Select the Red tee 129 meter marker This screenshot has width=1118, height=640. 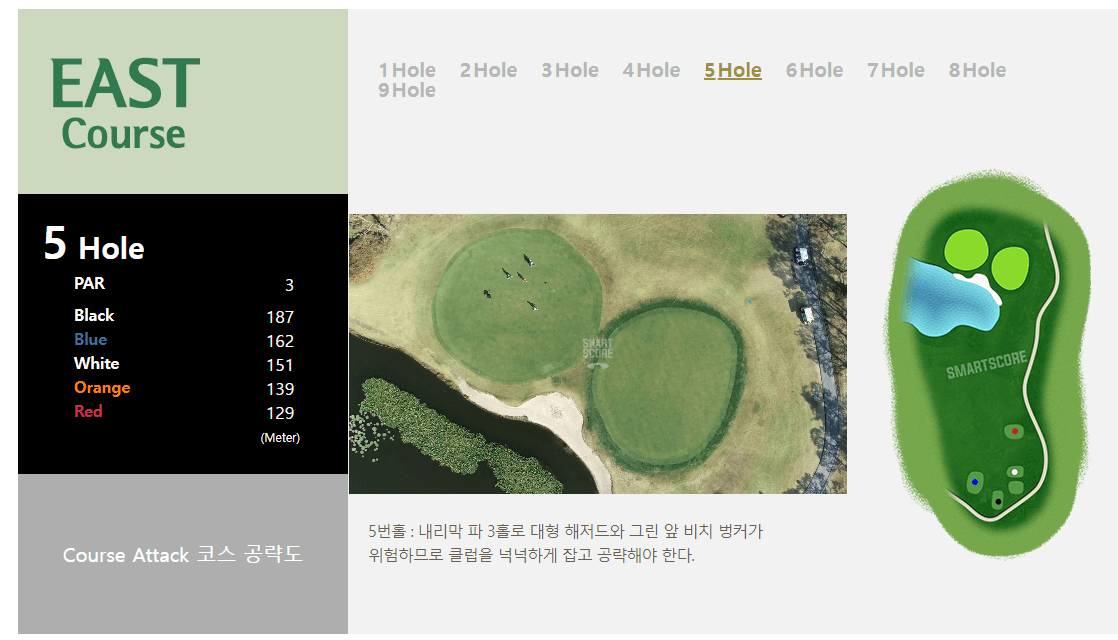(89, 411)
